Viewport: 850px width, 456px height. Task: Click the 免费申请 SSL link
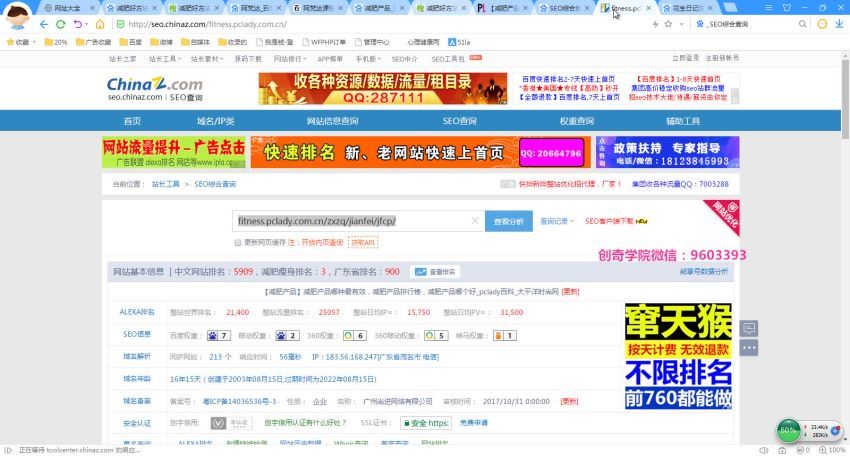pos(474,422)
